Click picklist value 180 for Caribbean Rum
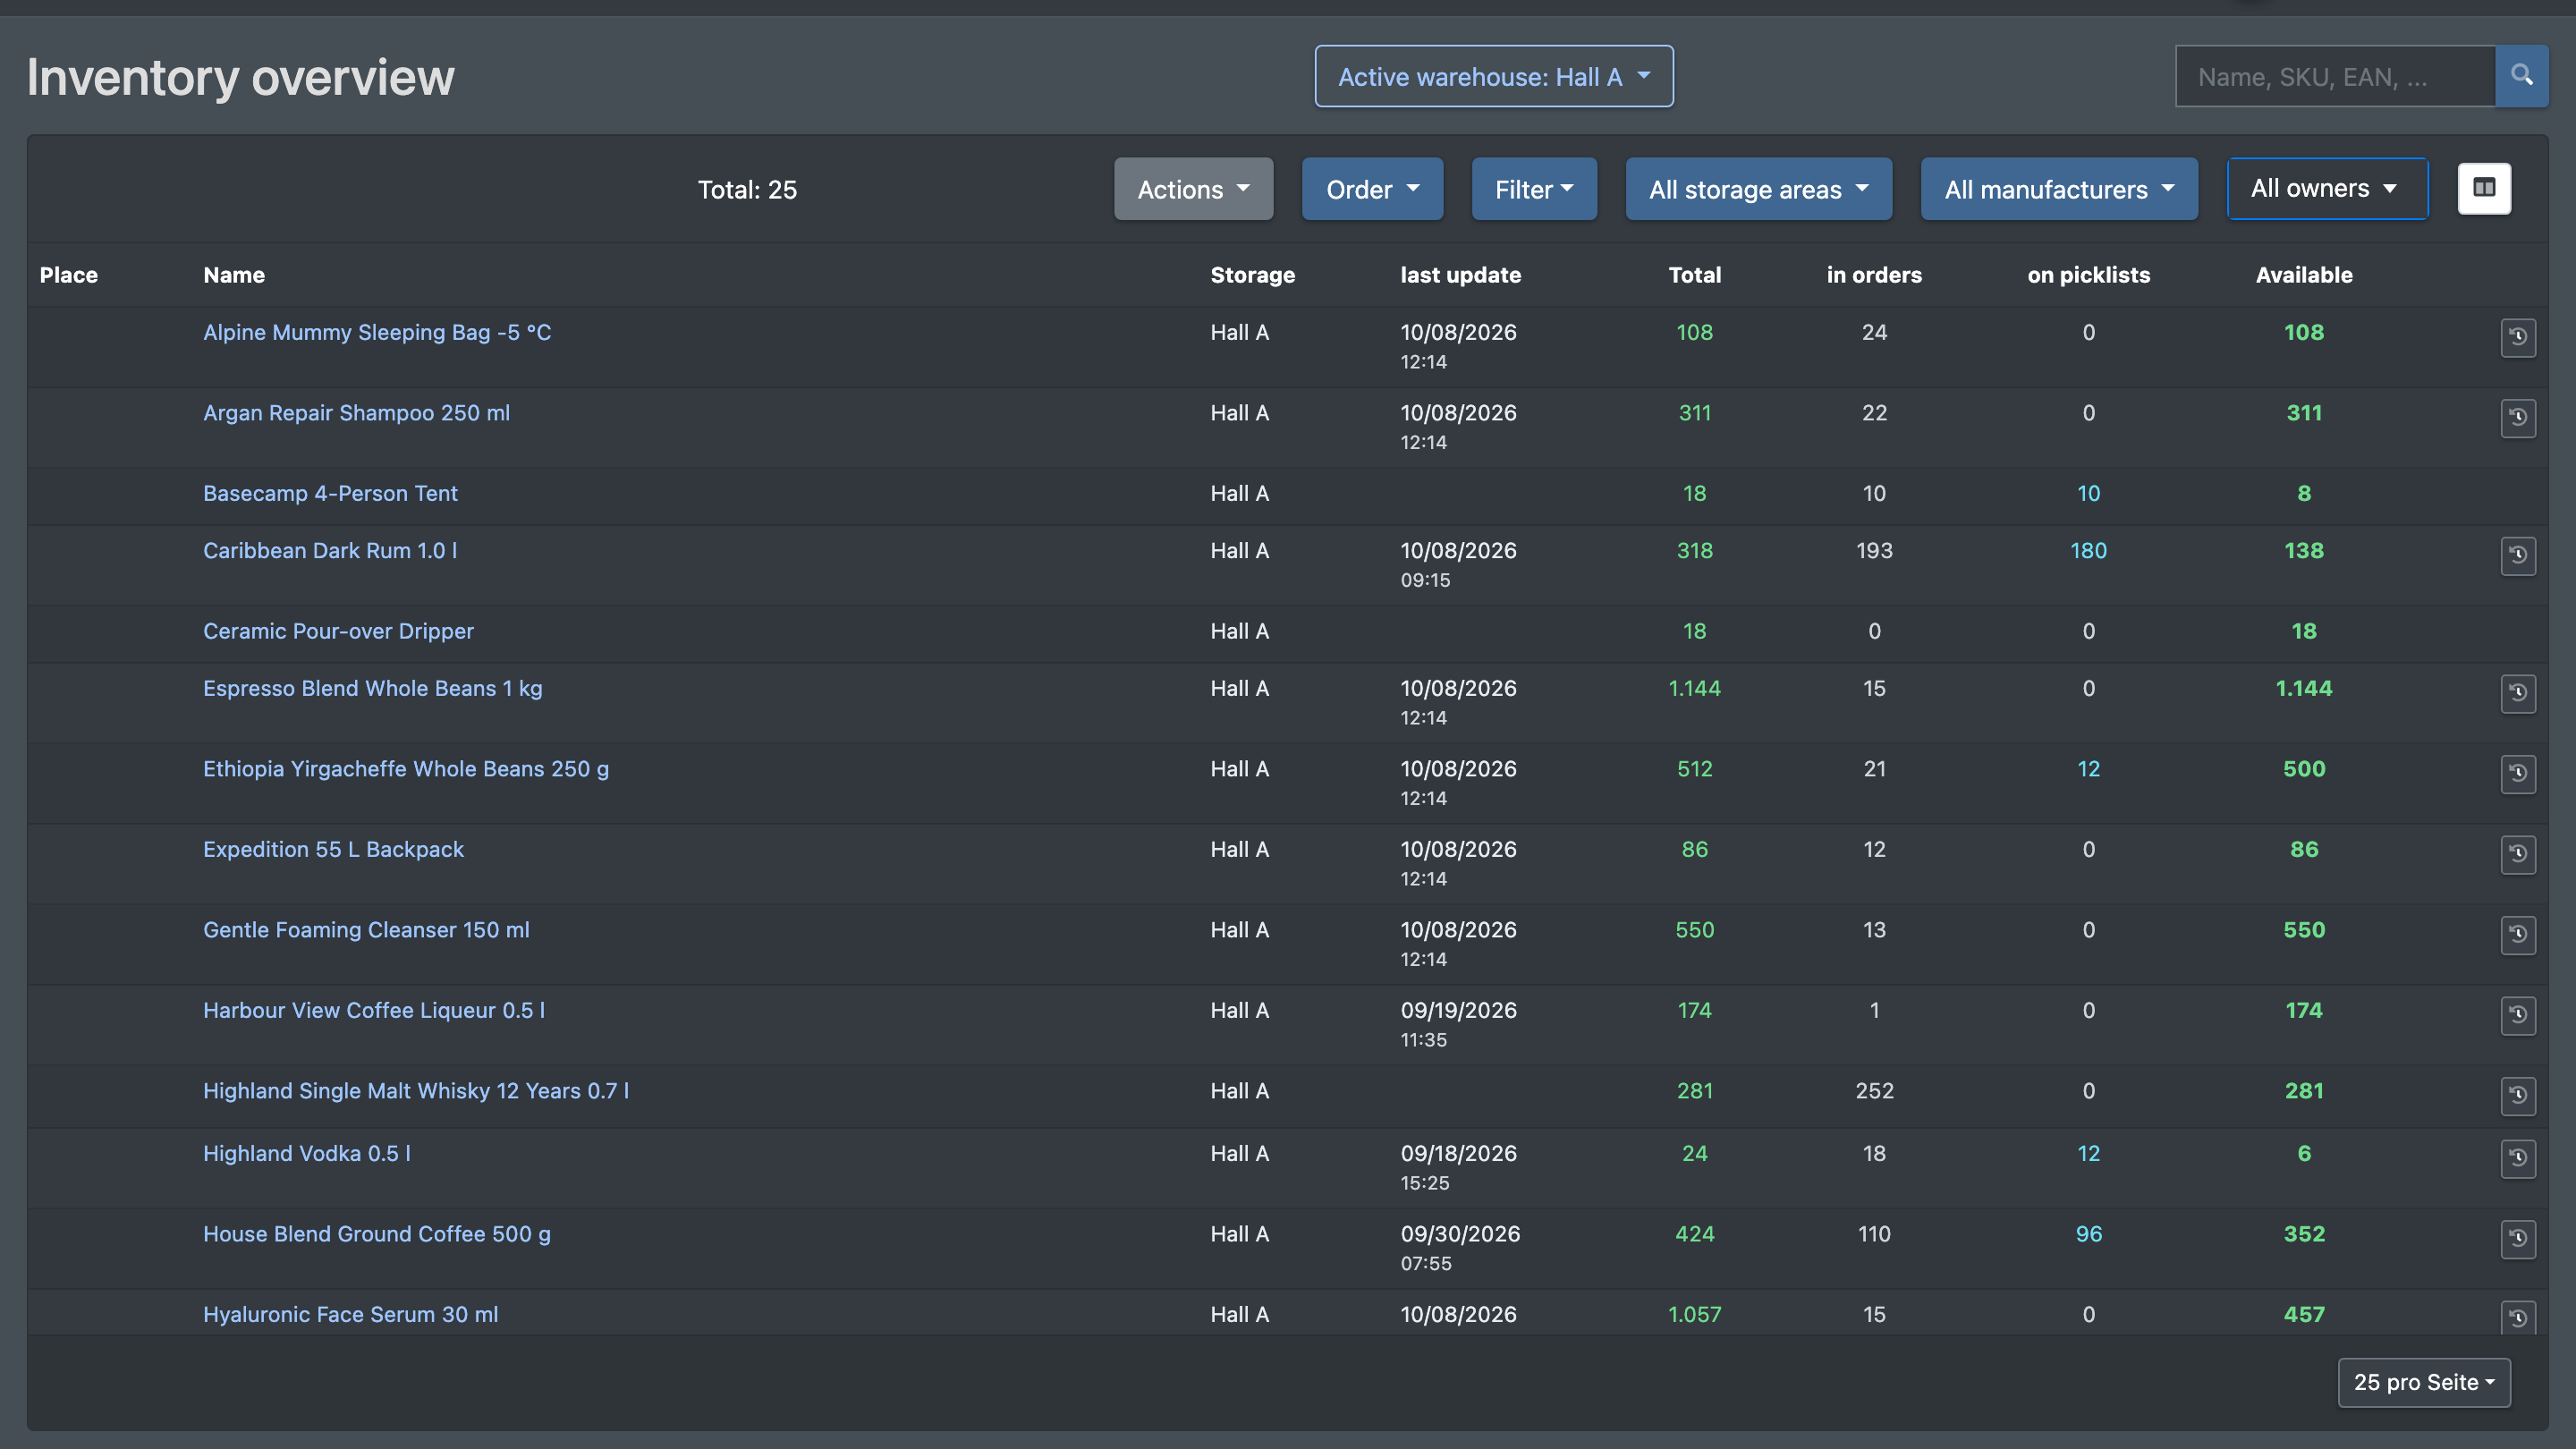 click(x=2088, y=550)
